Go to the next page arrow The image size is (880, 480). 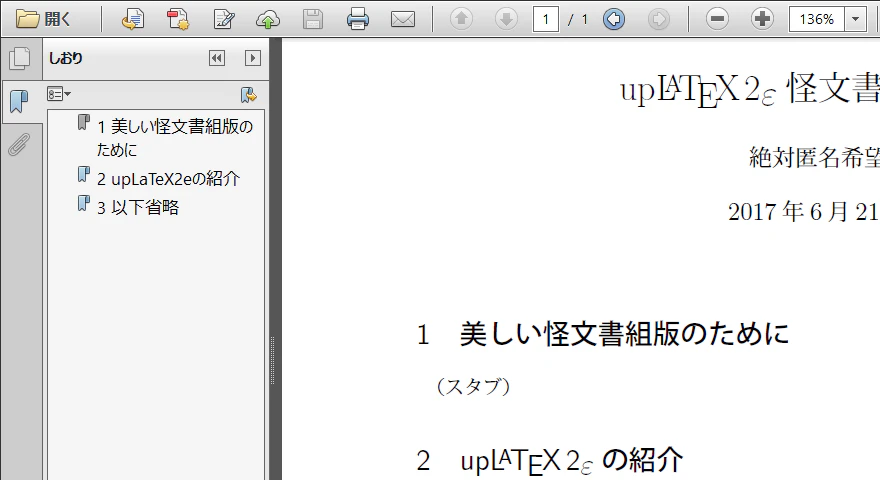[x=506, y=19]
